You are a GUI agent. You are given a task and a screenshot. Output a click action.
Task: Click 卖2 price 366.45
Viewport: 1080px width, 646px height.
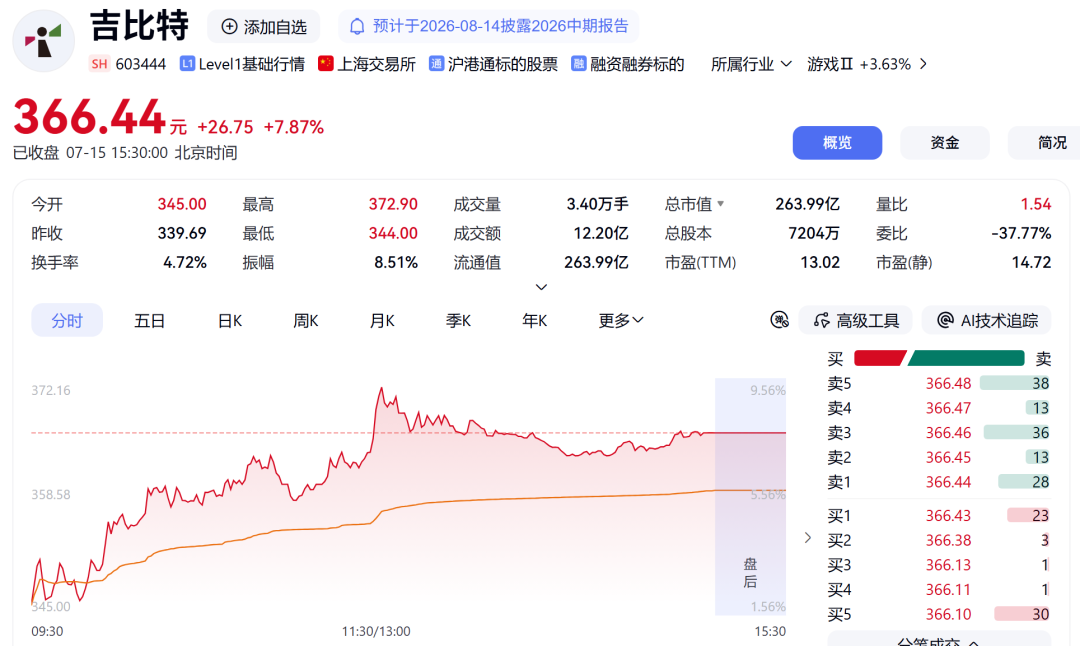(x=948, y=457)
